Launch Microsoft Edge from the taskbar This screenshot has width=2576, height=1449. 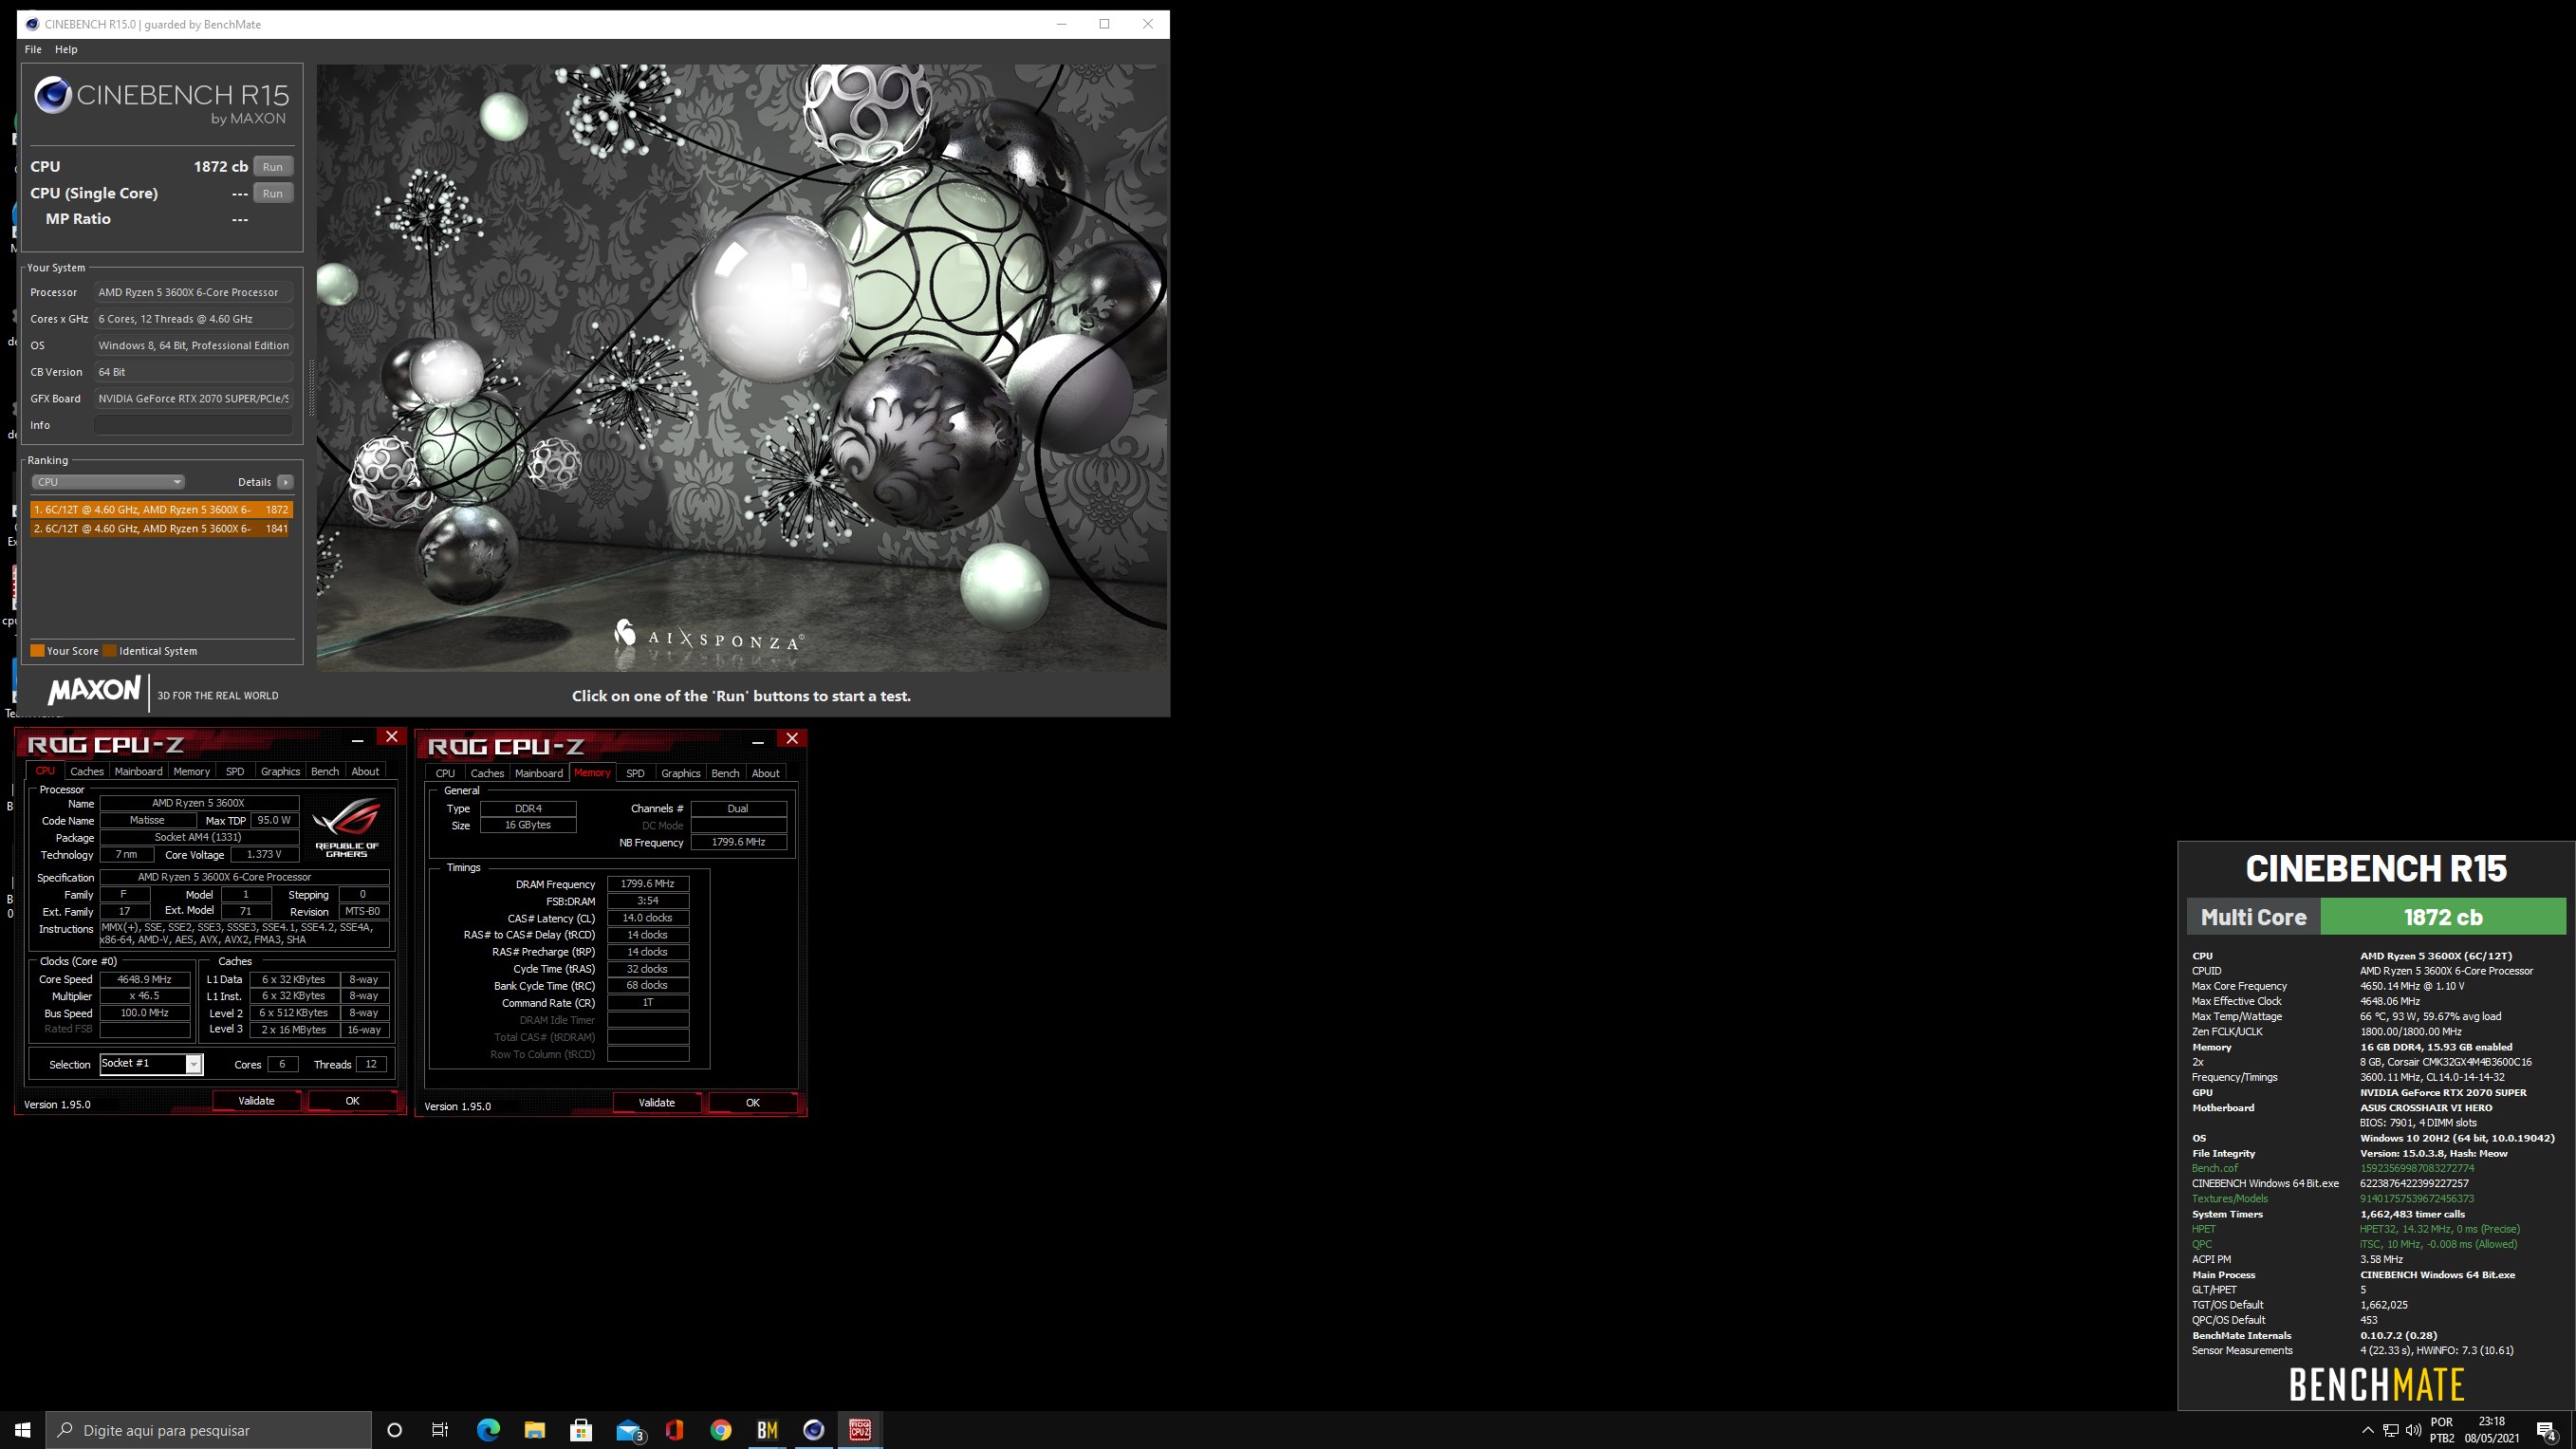pos(488,1430)
